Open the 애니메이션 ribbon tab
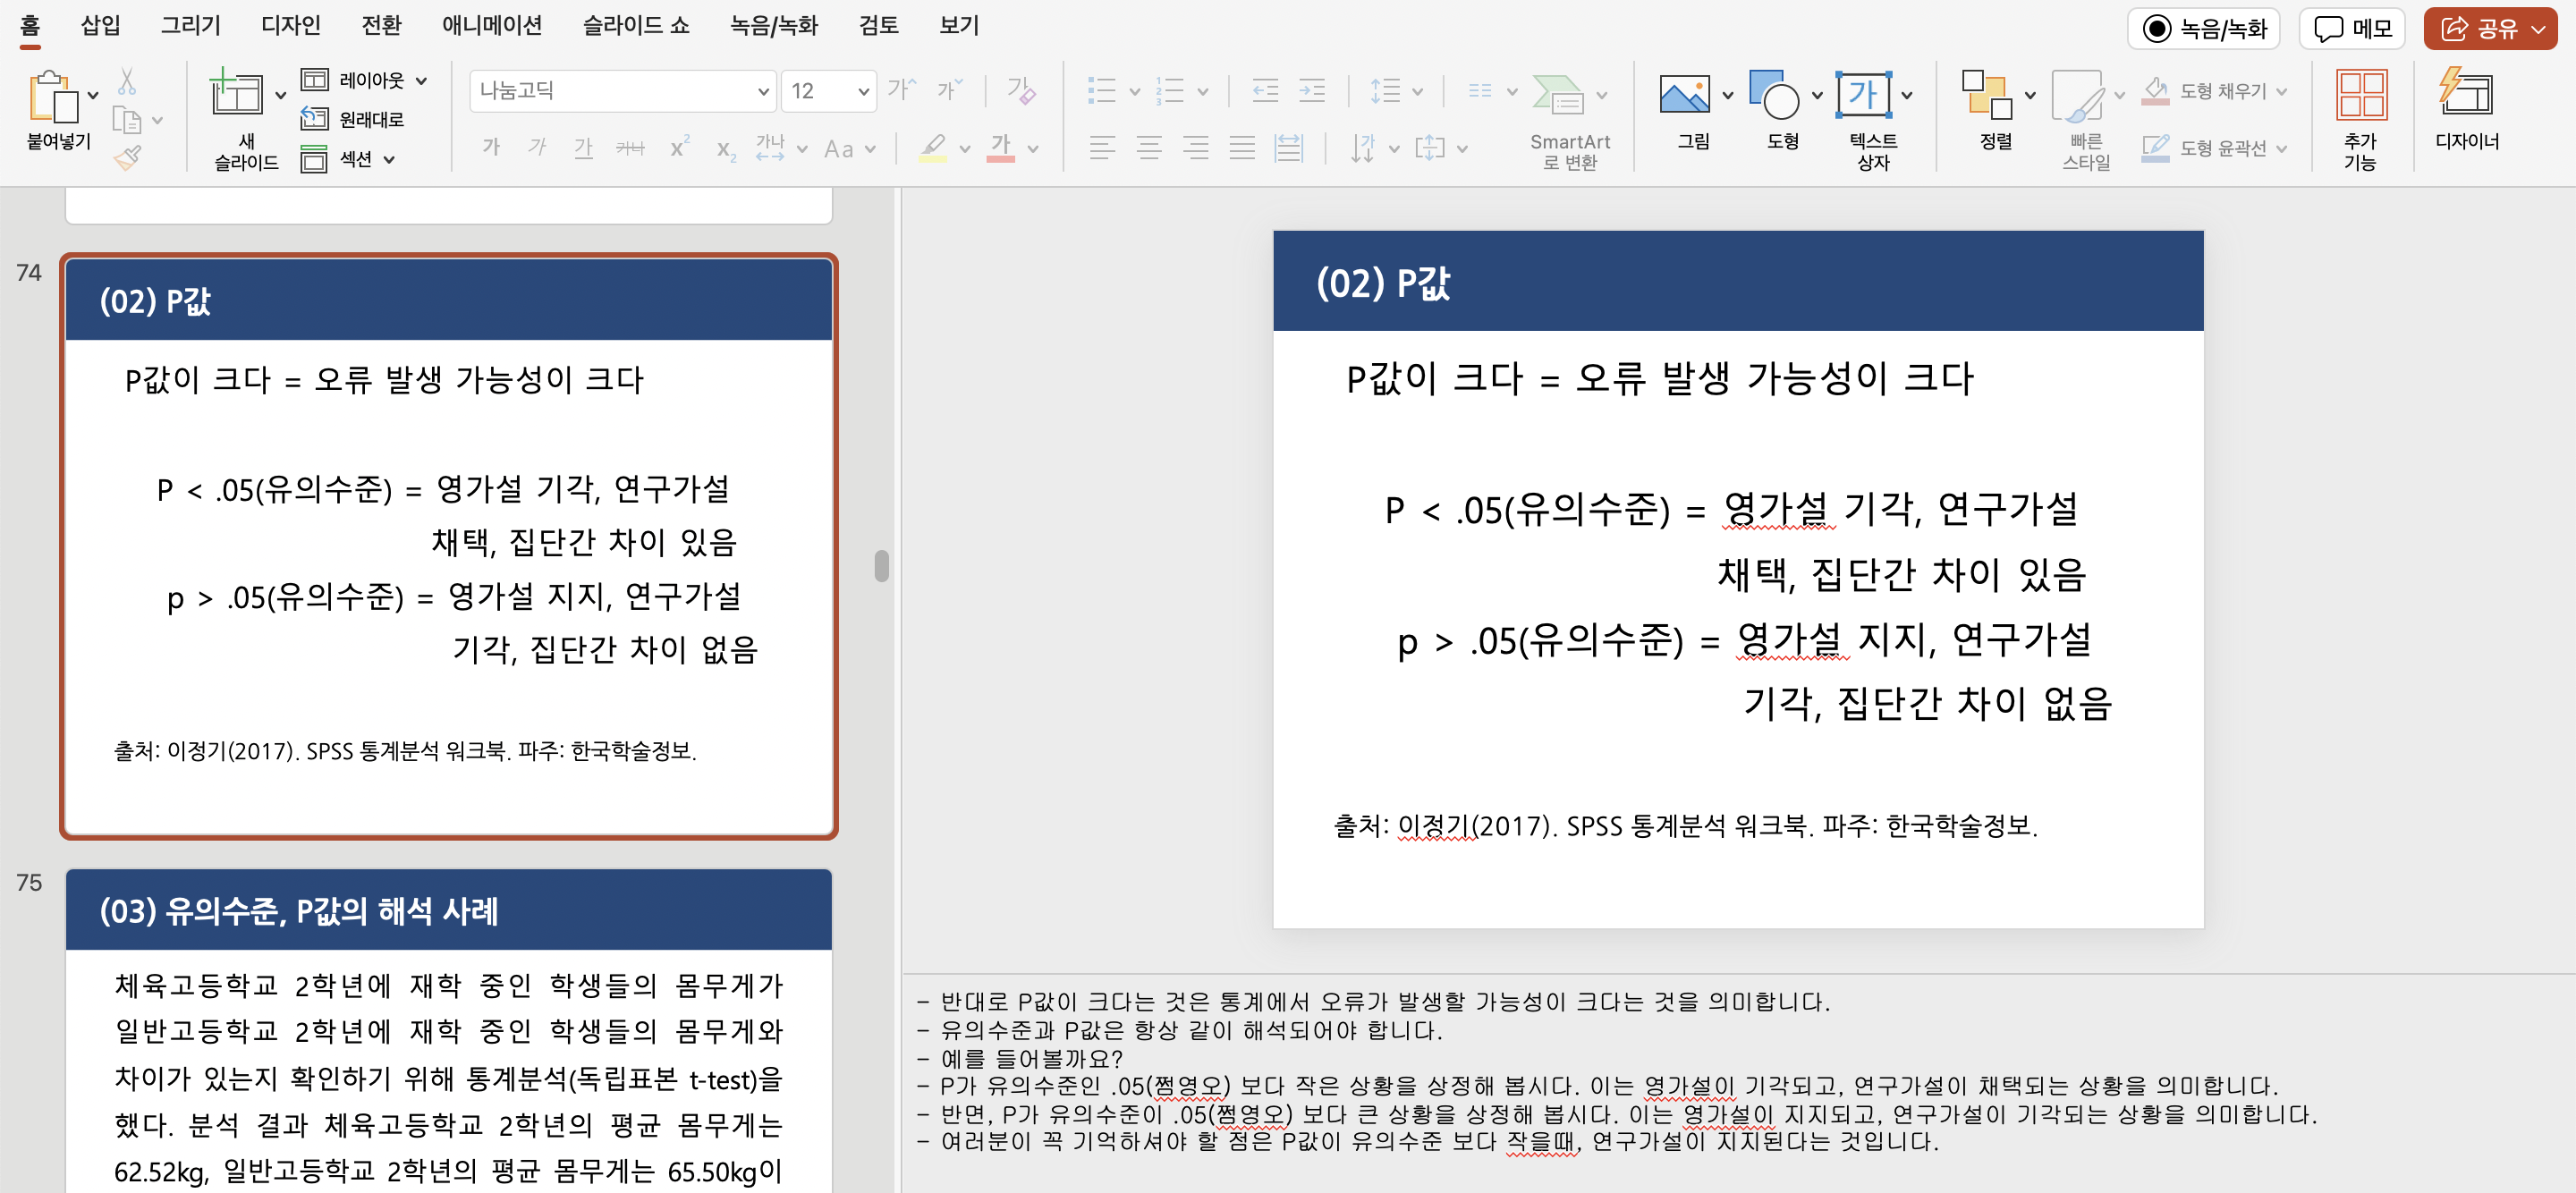Viewport: 2576px width, 1193px height. click(491, 25)
